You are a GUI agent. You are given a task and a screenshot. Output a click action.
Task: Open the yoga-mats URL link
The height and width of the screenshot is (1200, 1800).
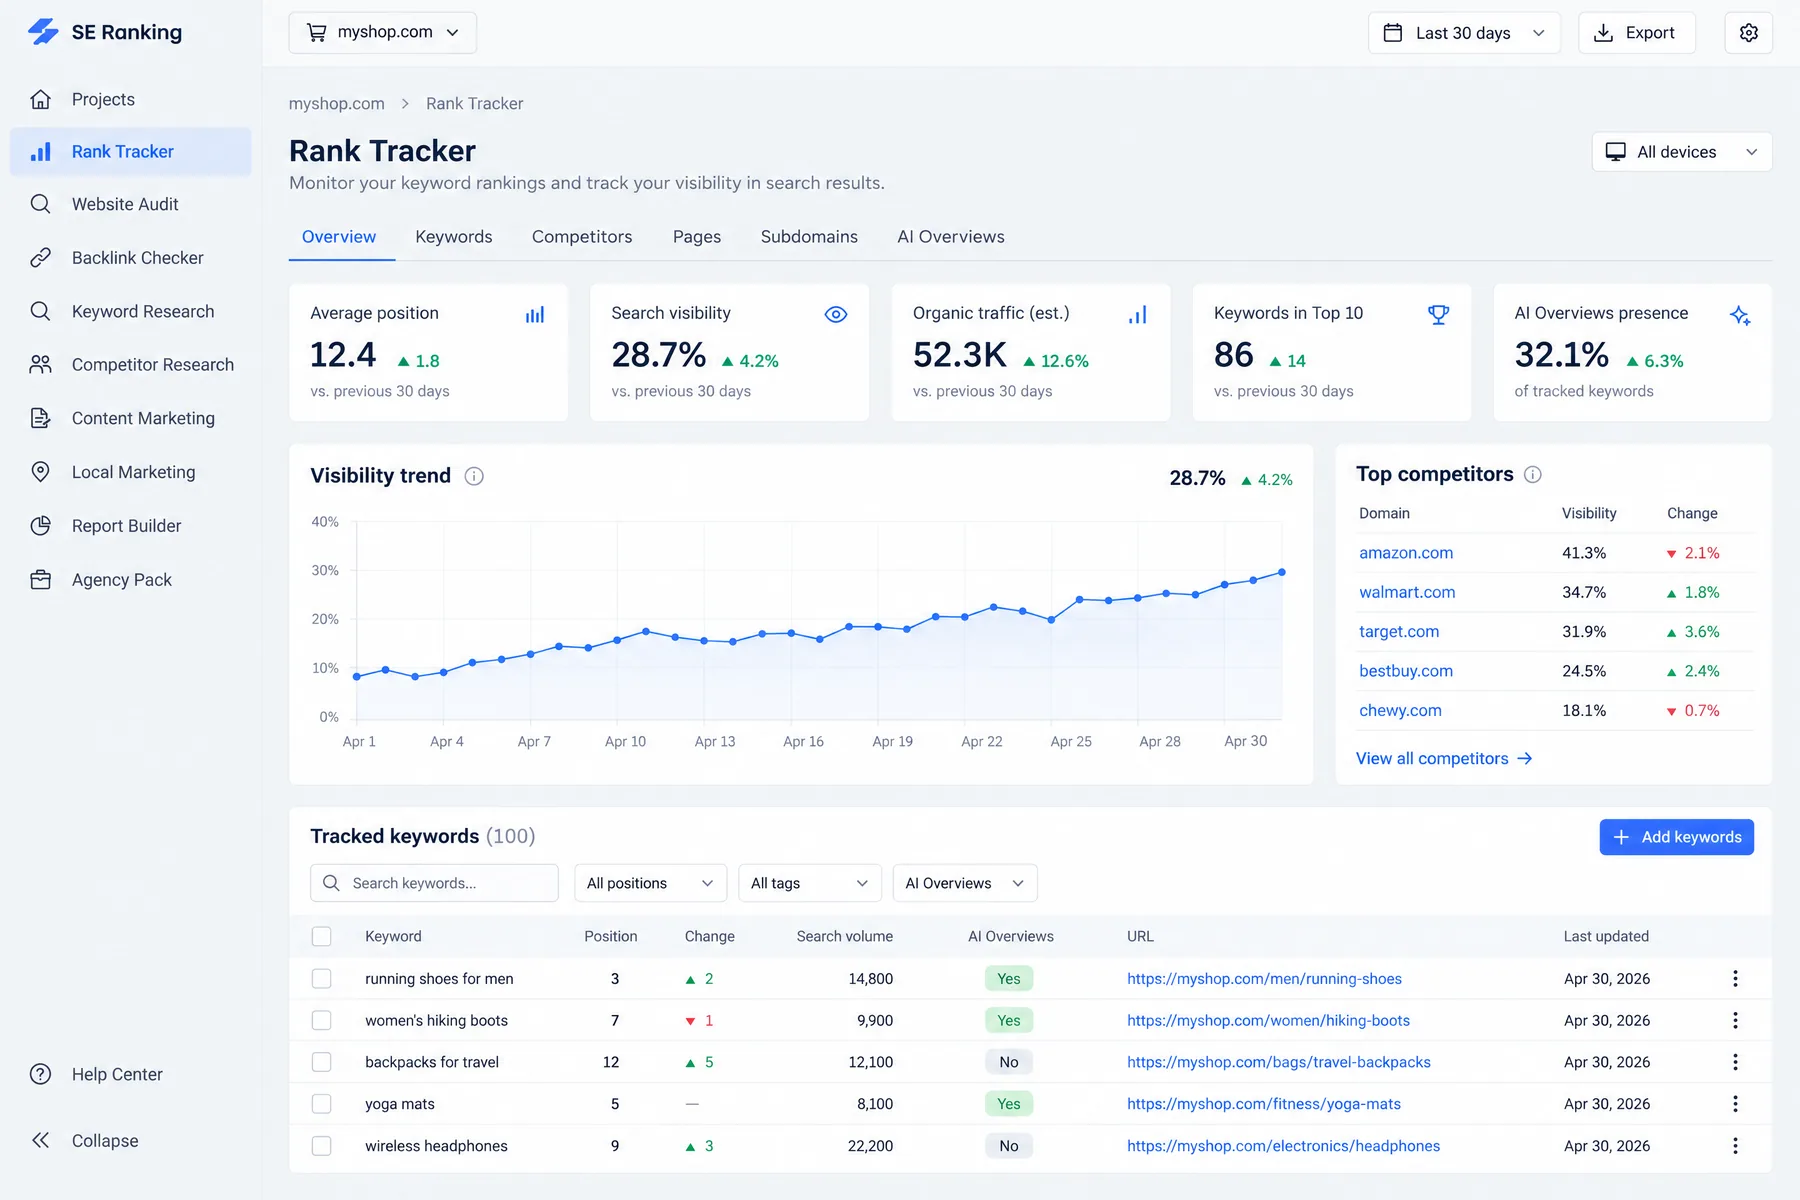(x=1264, y=1104)
